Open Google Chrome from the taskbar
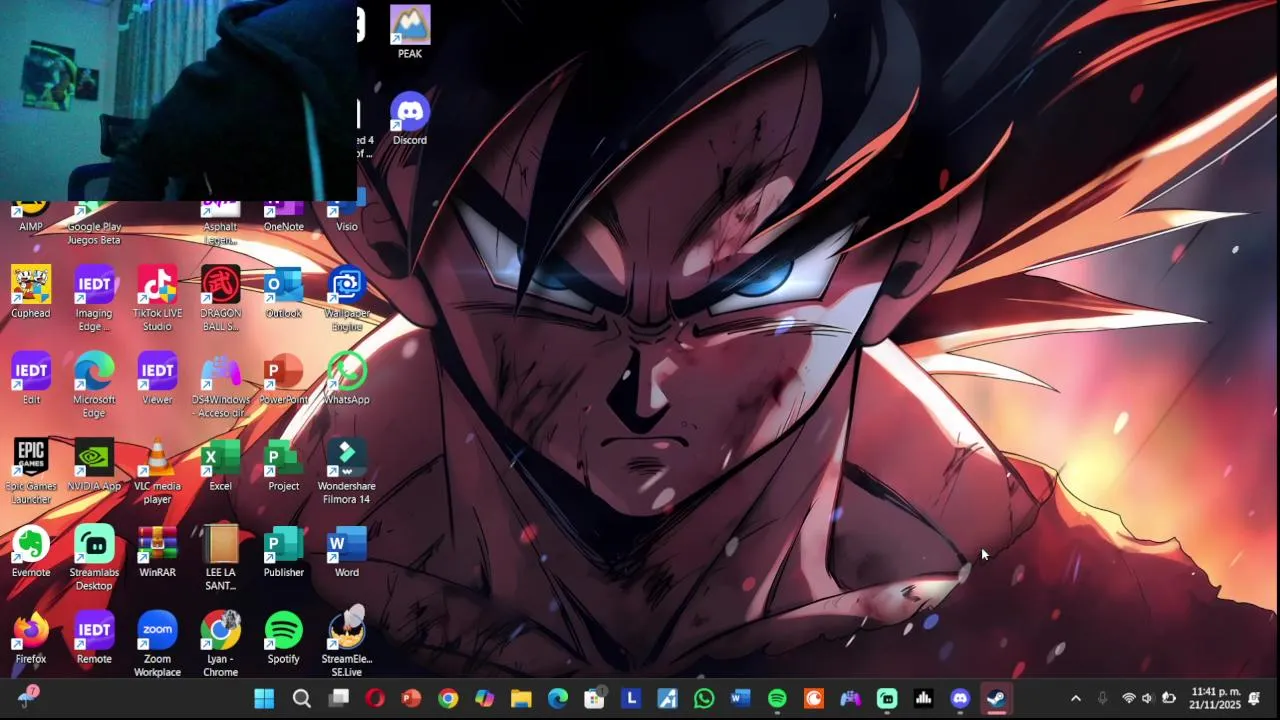This screenshot has height=720, width=1280. (448, 698)
